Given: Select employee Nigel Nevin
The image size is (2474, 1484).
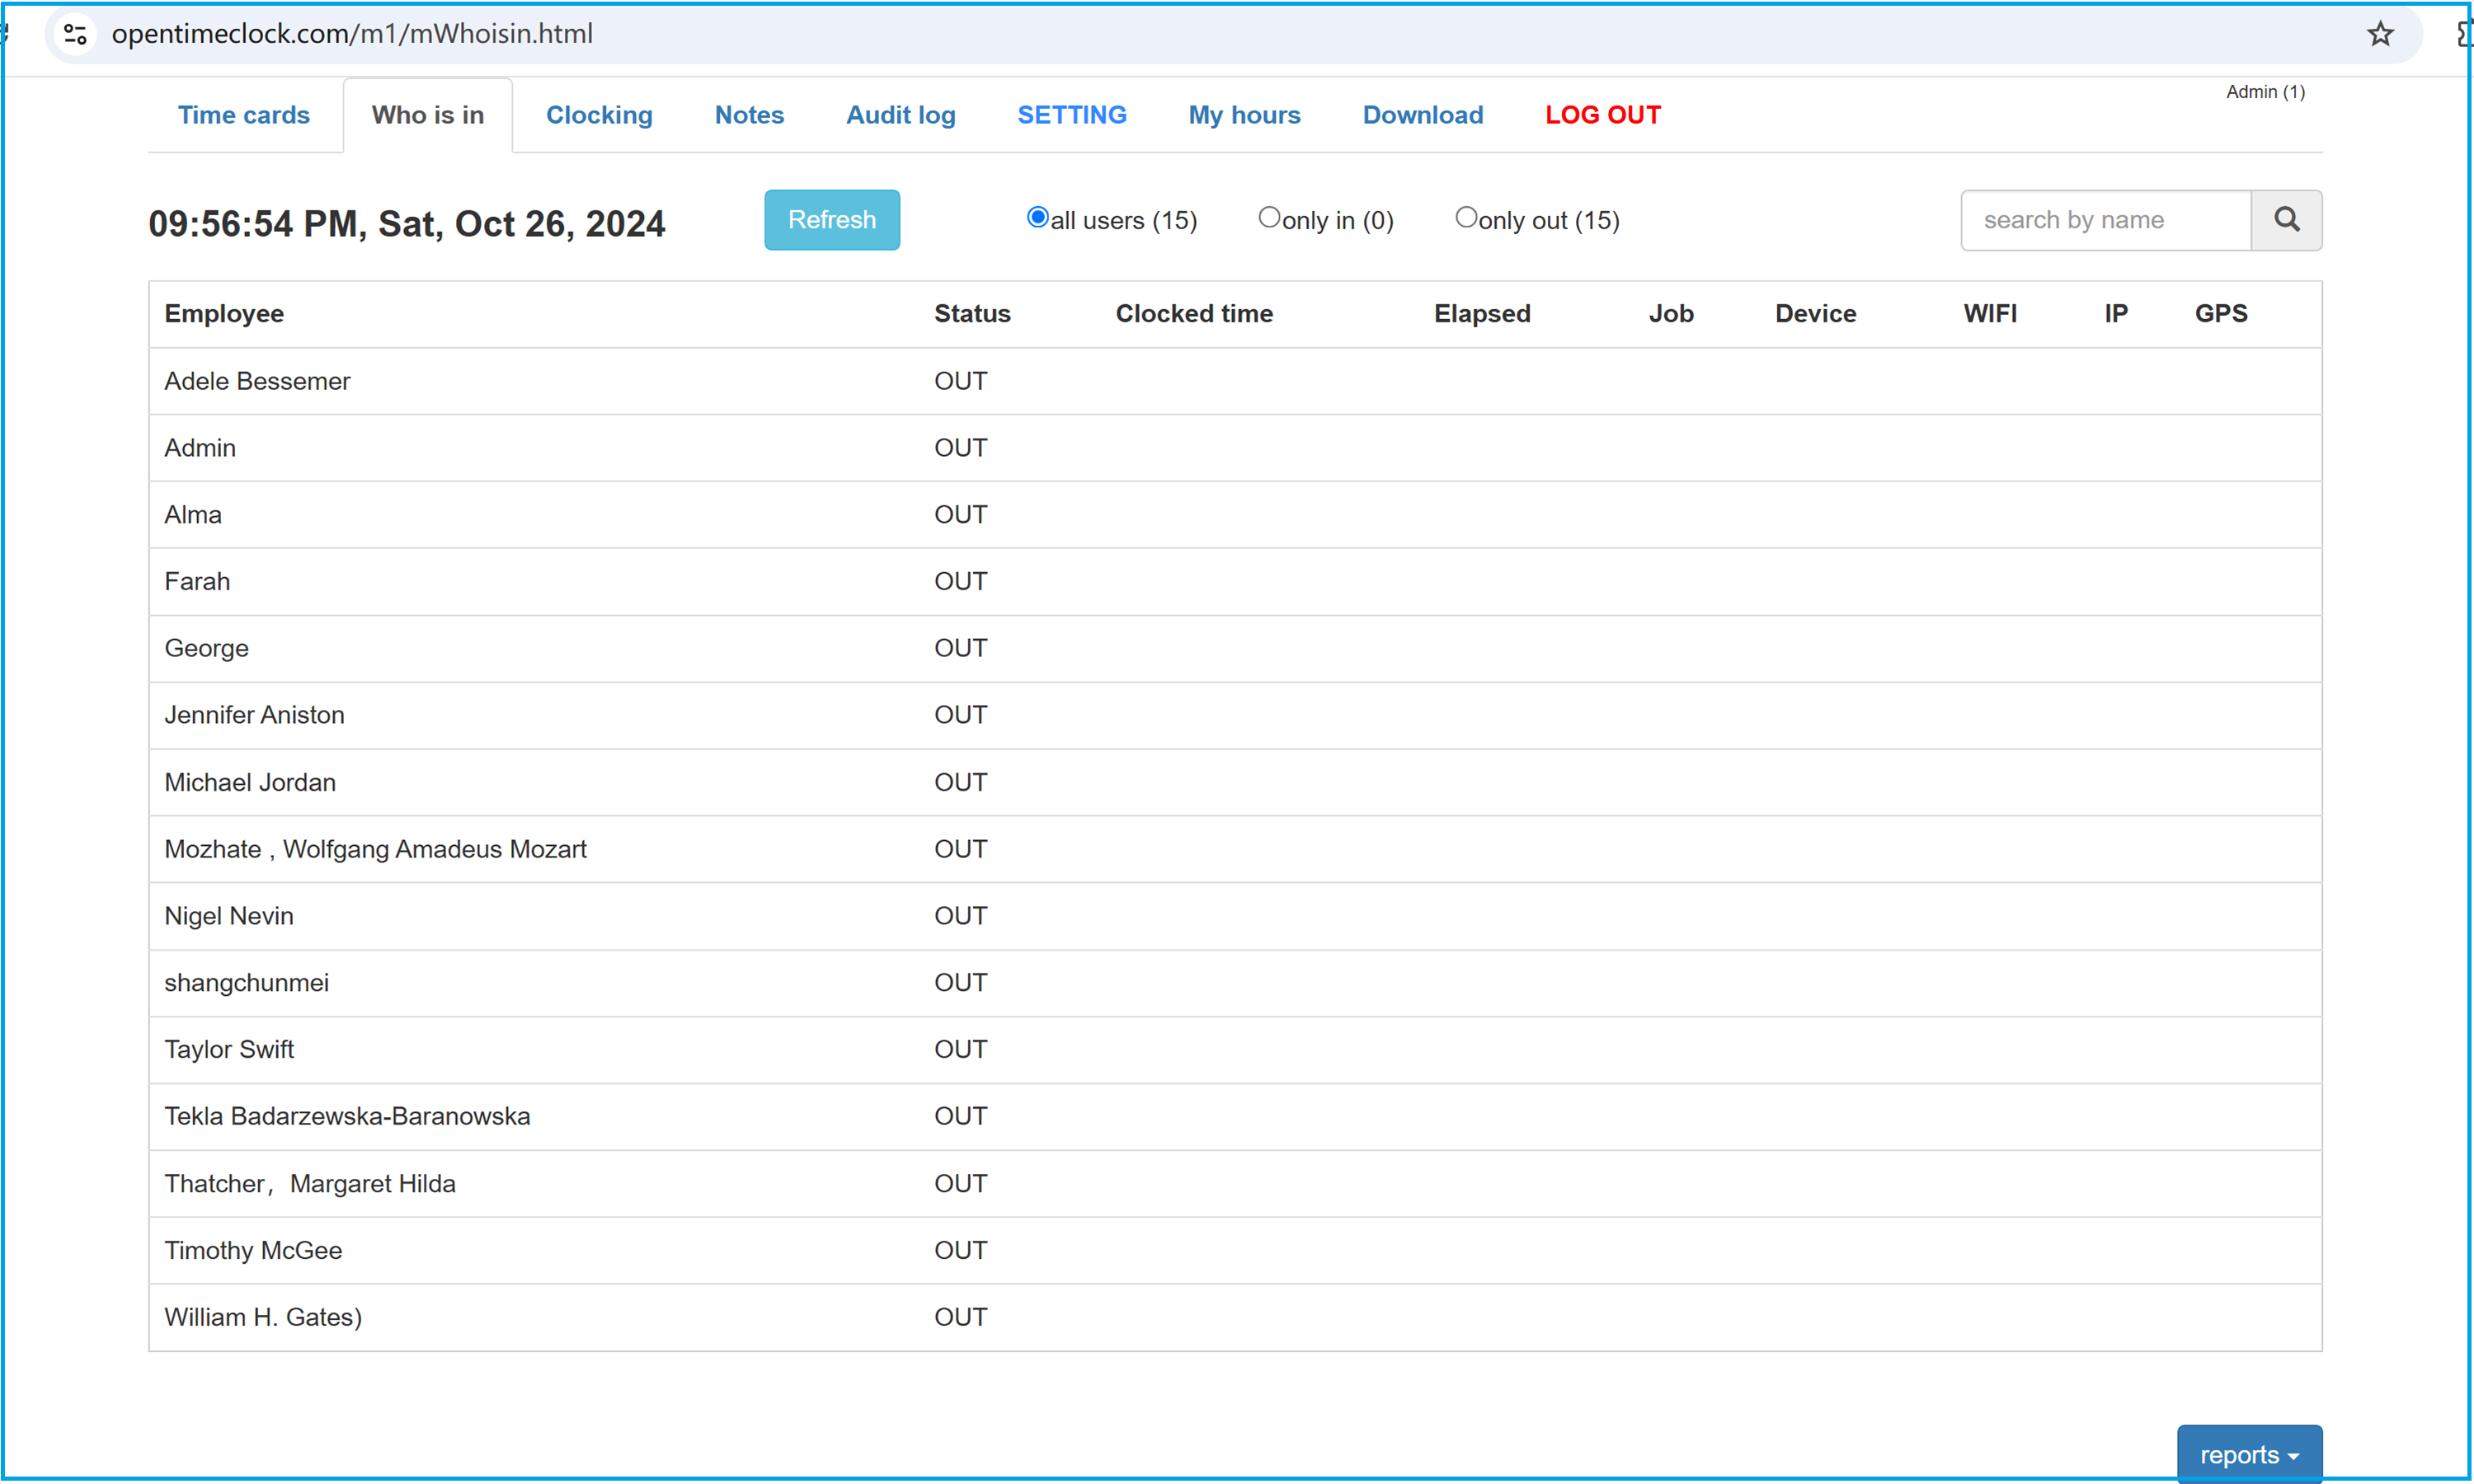Looking at the screenshot, I should pos(229,916).
